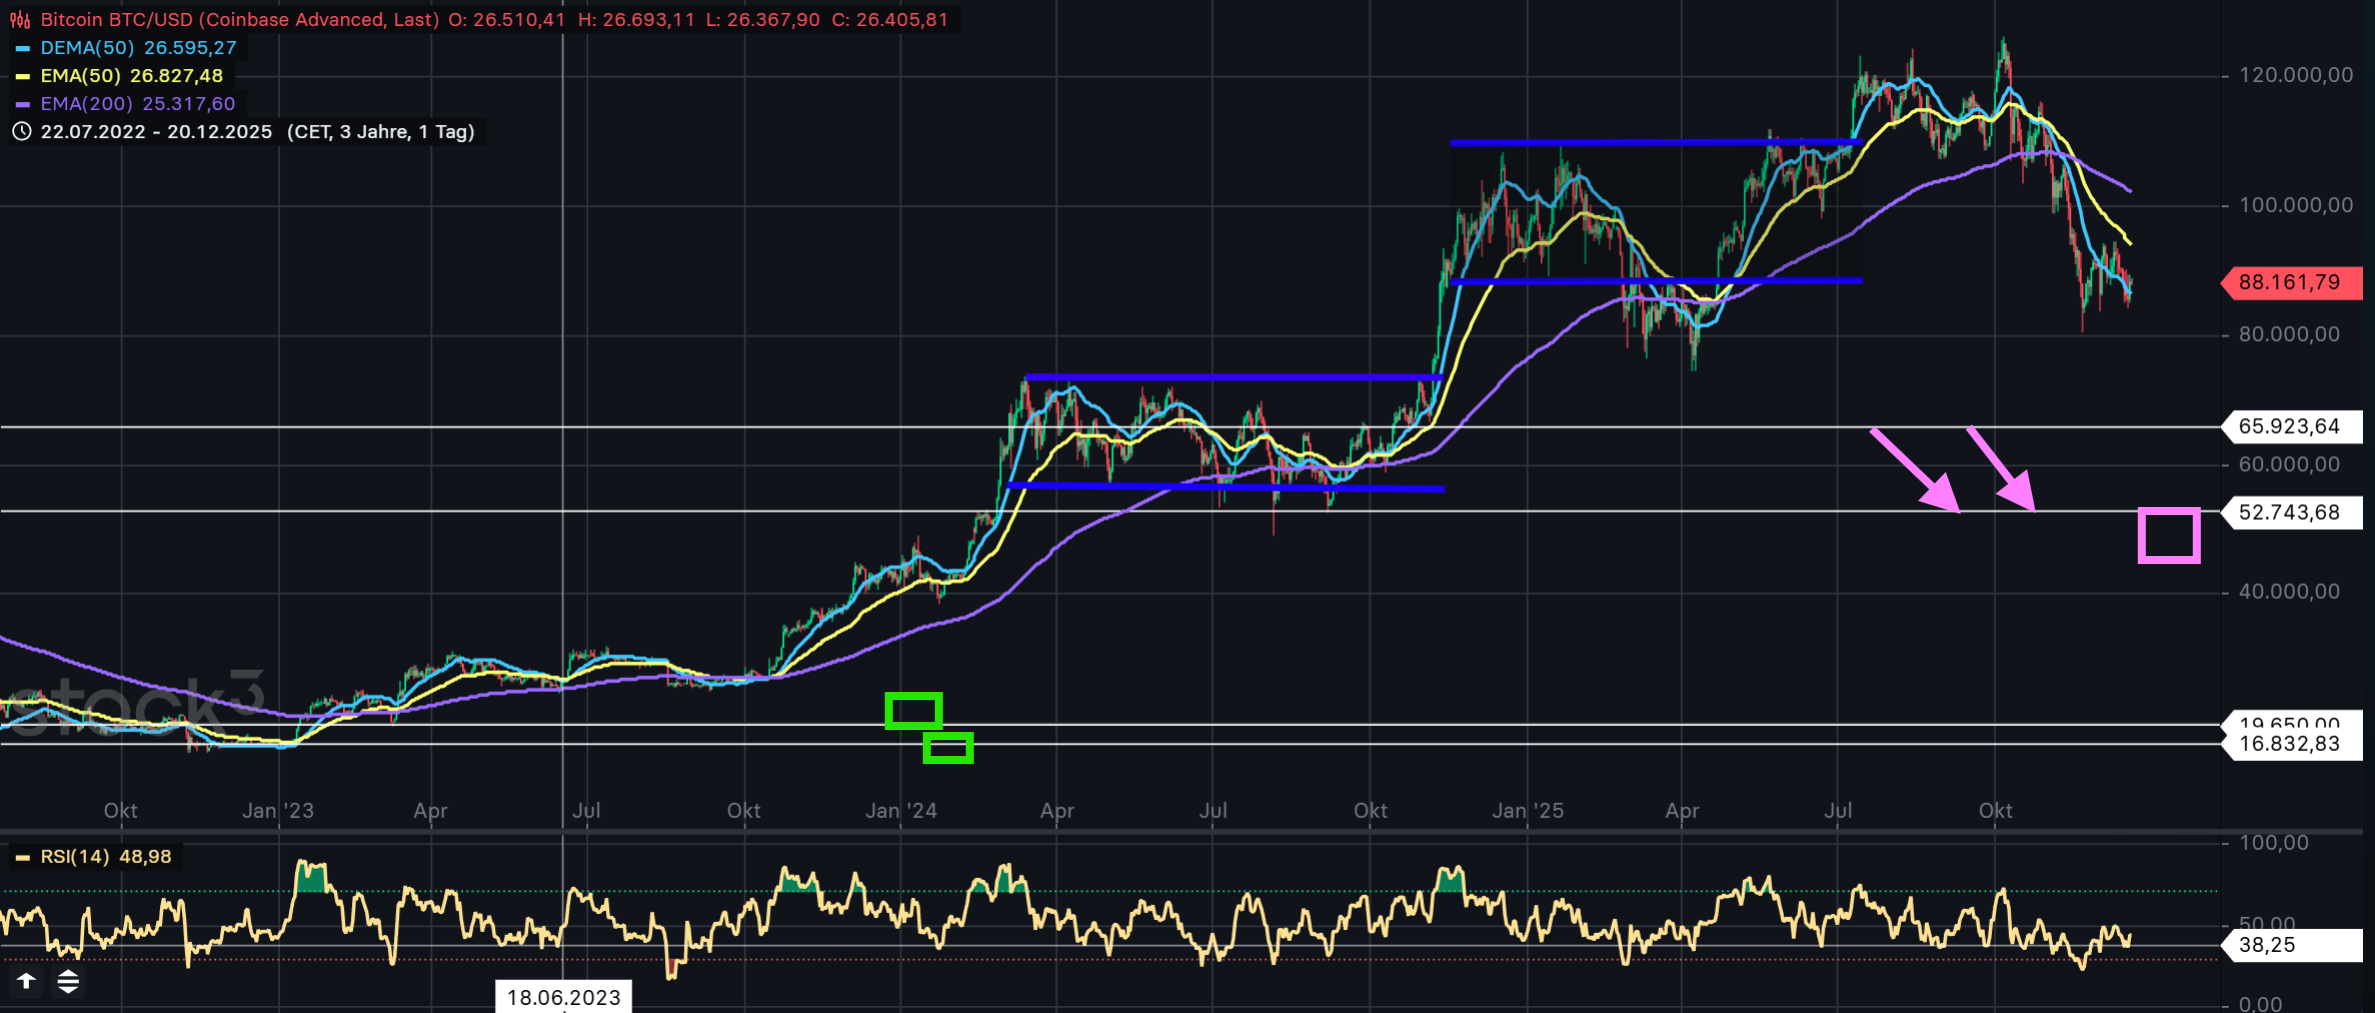Select the right pink arrow drawing

tap(2000, 469)
